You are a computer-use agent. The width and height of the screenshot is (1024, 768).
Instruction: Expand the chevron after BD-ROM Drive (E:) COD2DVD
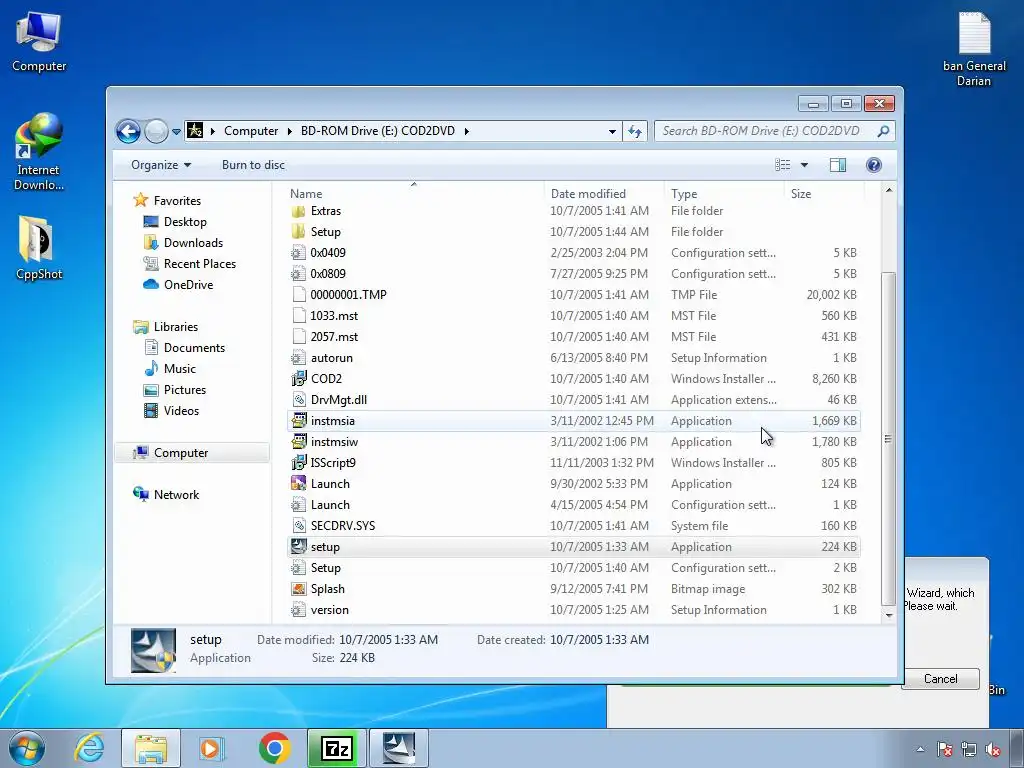coord(467,131)
